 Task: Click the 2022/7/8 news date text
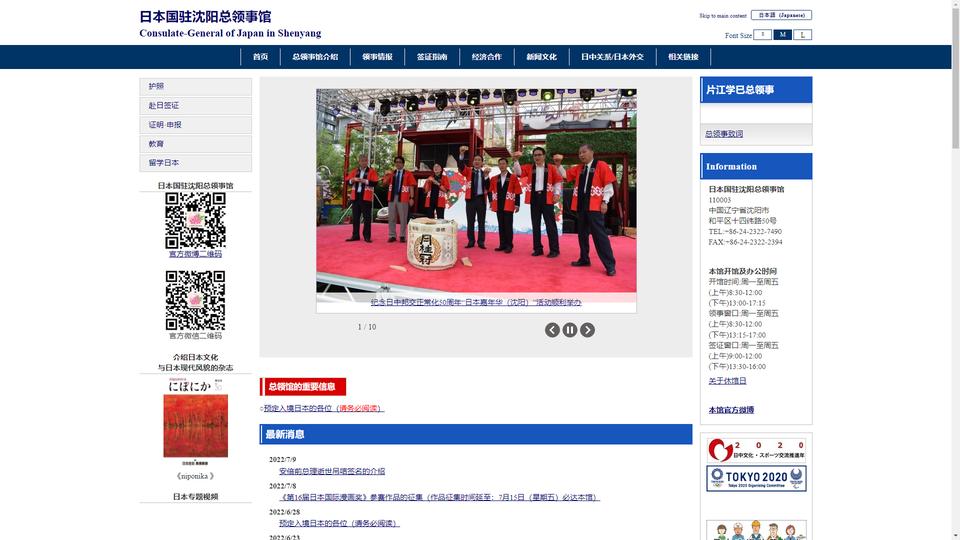(x=282, y=486)
